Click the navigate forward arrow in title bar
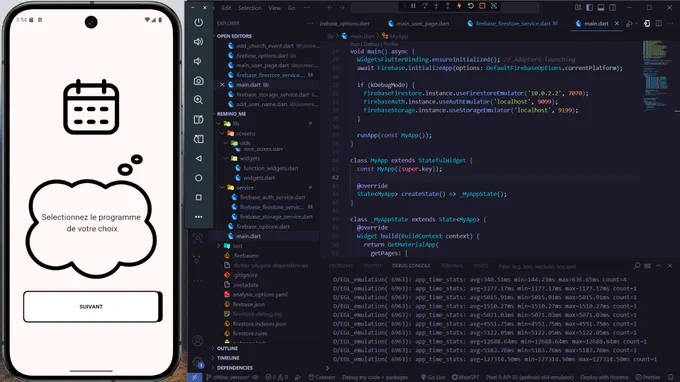680x382 pixels. [342, 8]
